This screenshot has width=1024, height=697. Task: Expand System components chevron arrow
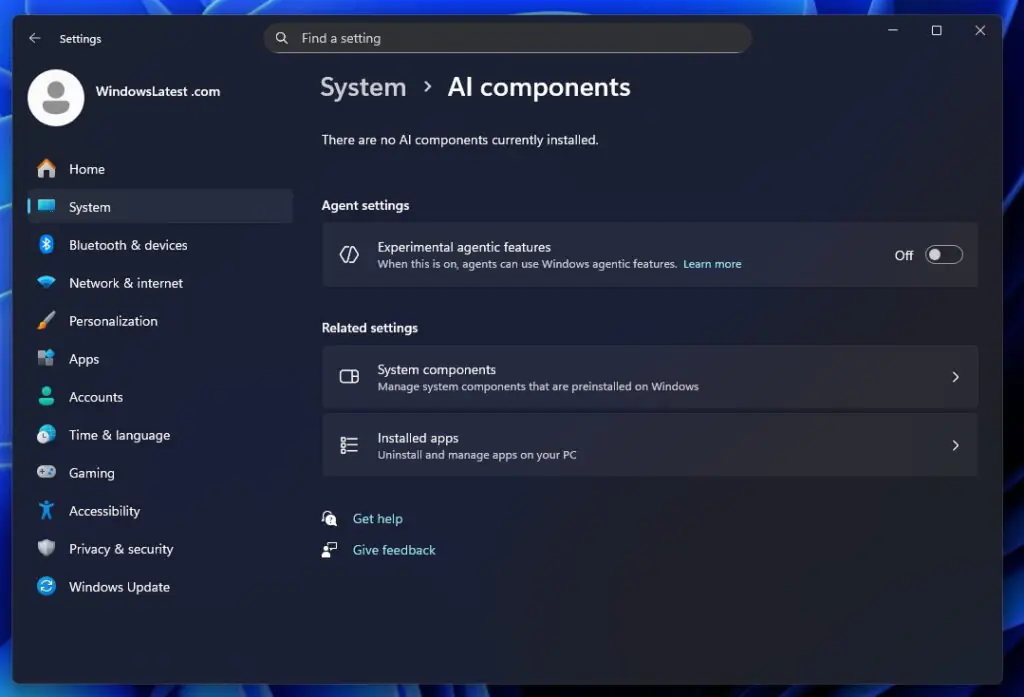pos(955,377)
